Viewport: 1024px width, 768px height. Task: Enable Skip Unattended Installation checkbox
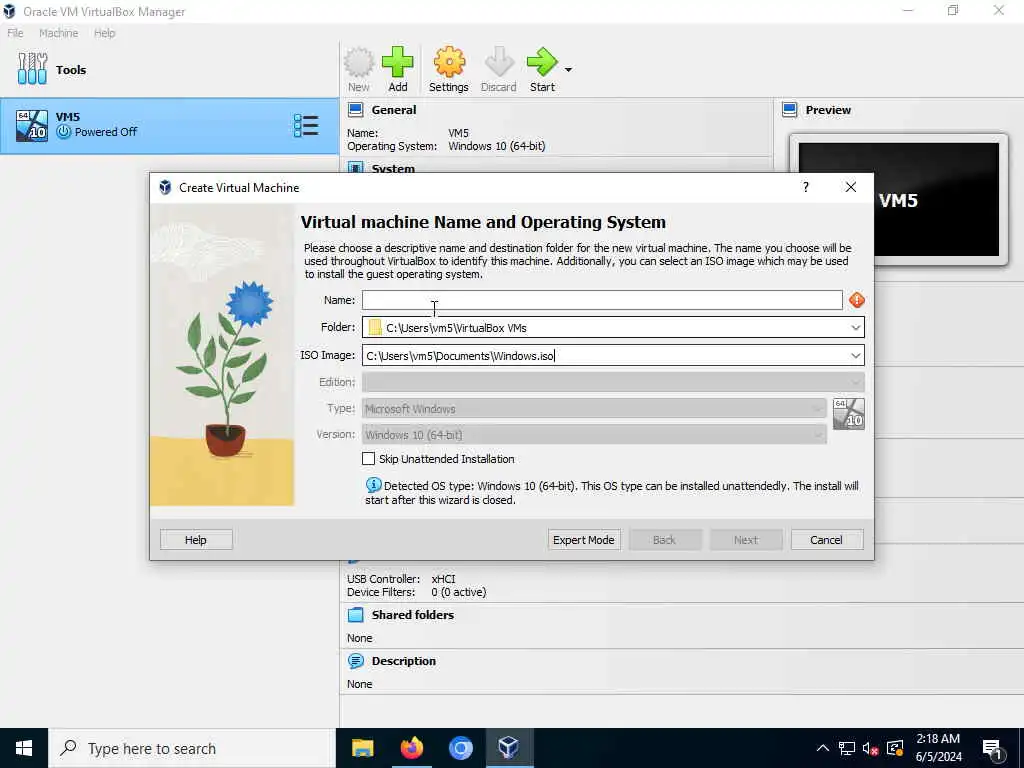368,459
